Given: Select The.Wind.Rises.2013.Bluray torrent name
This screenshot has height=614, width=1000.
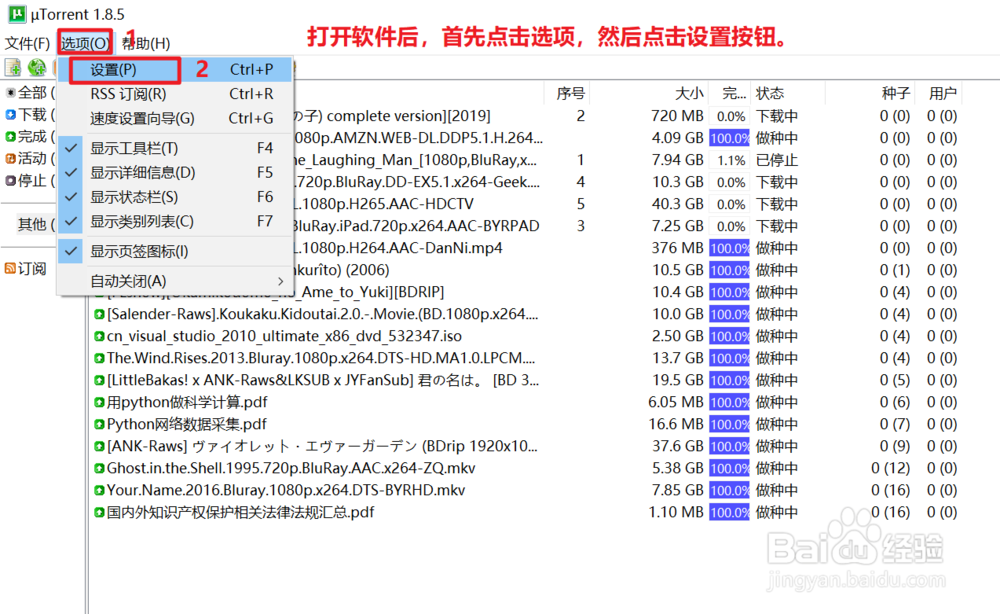Looking at the screenshot, I should (321, 358).
